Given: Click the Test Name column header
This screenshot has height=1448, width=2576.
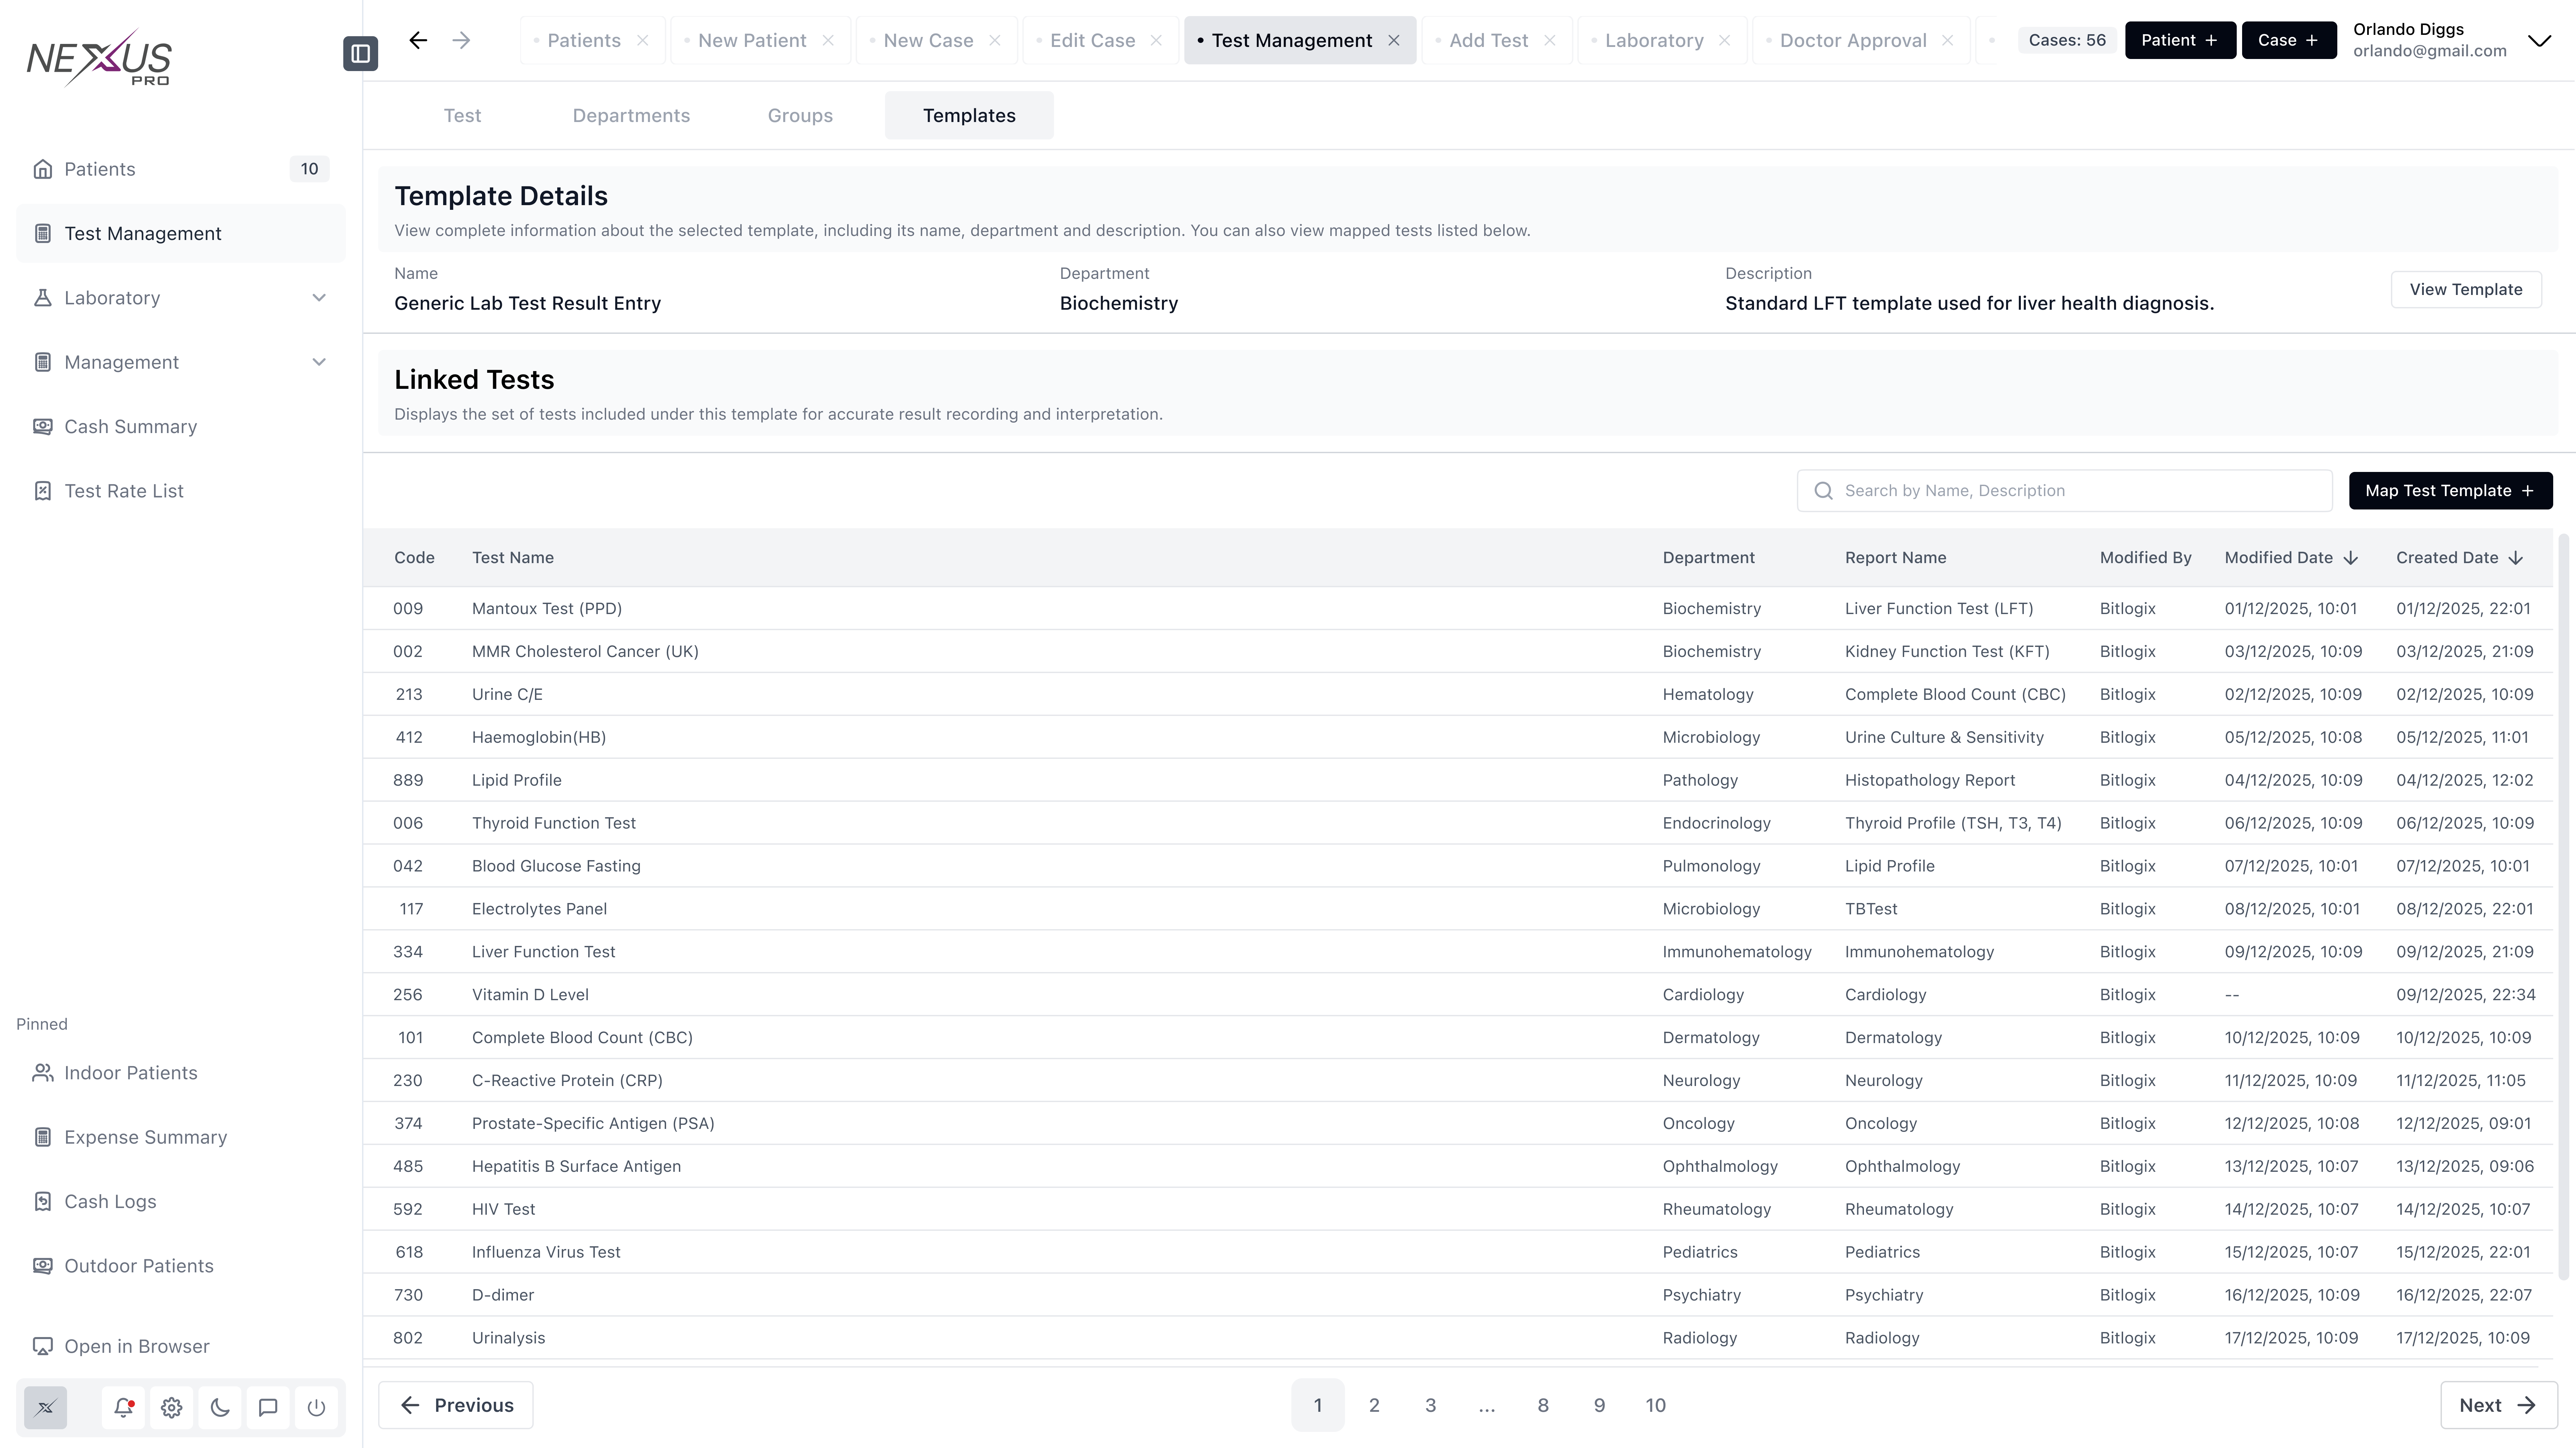Looking at the screenshot, I should (x=513, y=558).
